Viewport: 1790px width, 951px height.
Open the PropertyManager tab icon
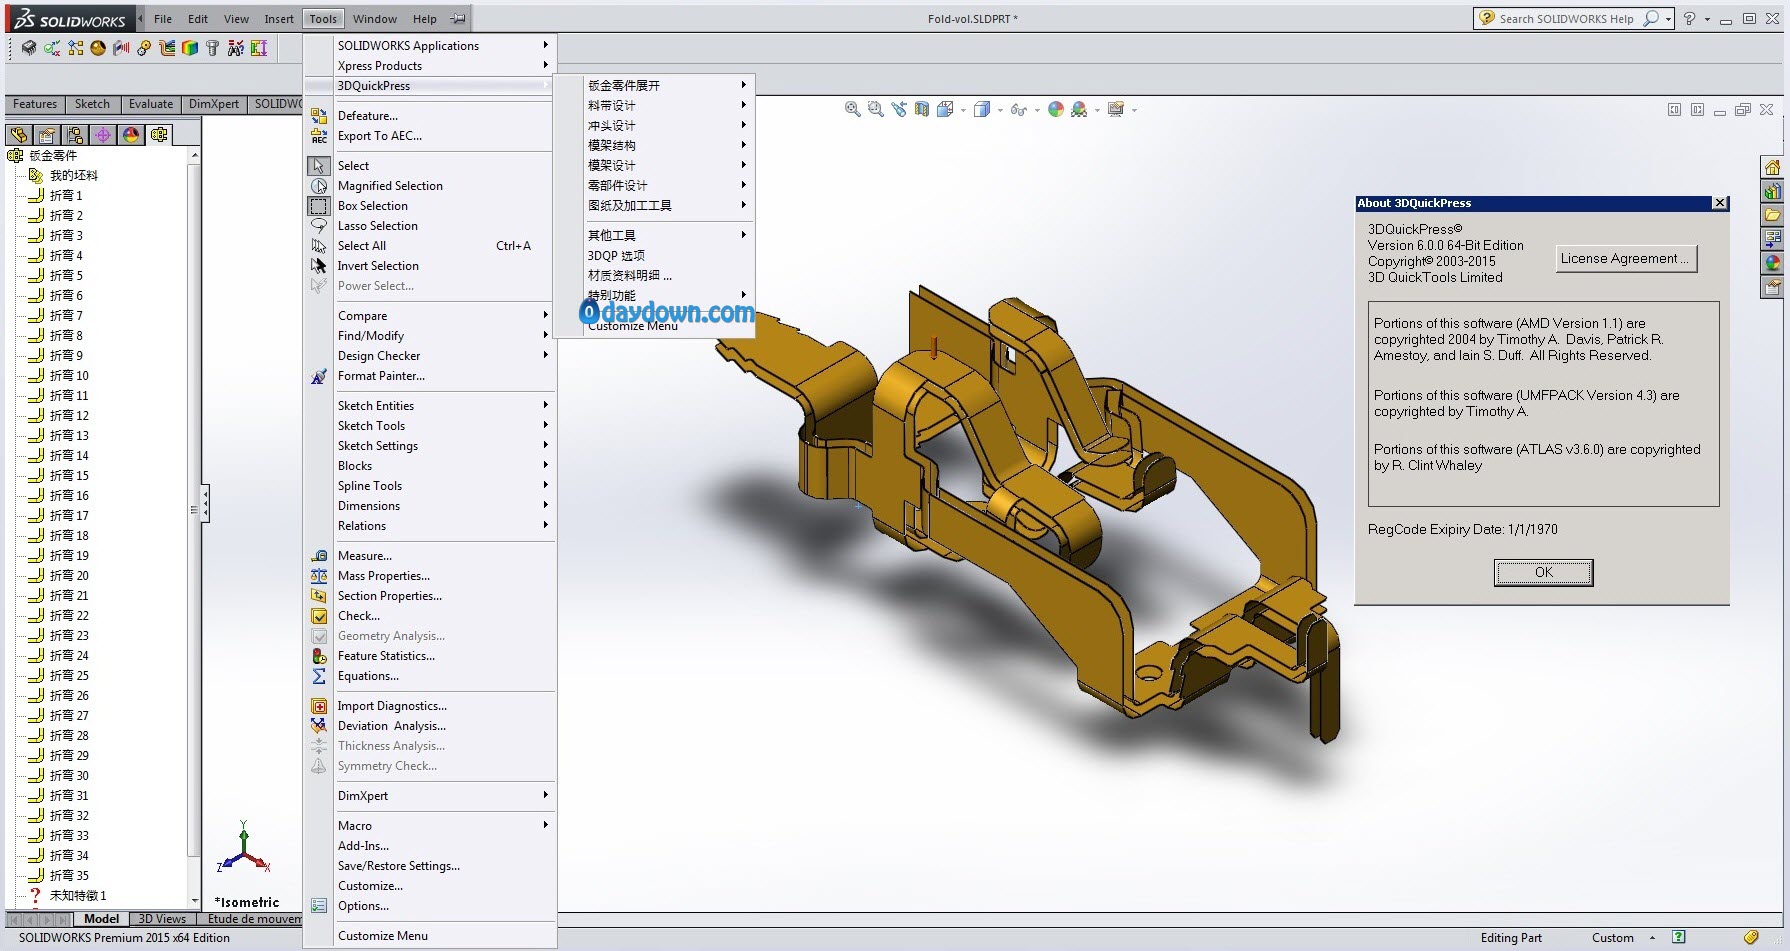(x=47, y=134)
